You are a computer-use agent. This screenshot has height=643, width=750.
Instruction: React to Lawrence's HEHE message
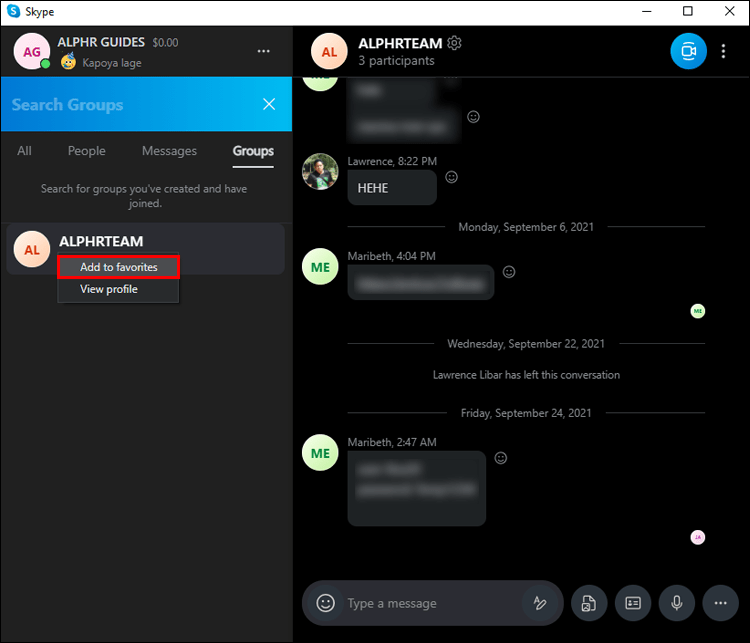pyautogui.click(x=452, y=177)
